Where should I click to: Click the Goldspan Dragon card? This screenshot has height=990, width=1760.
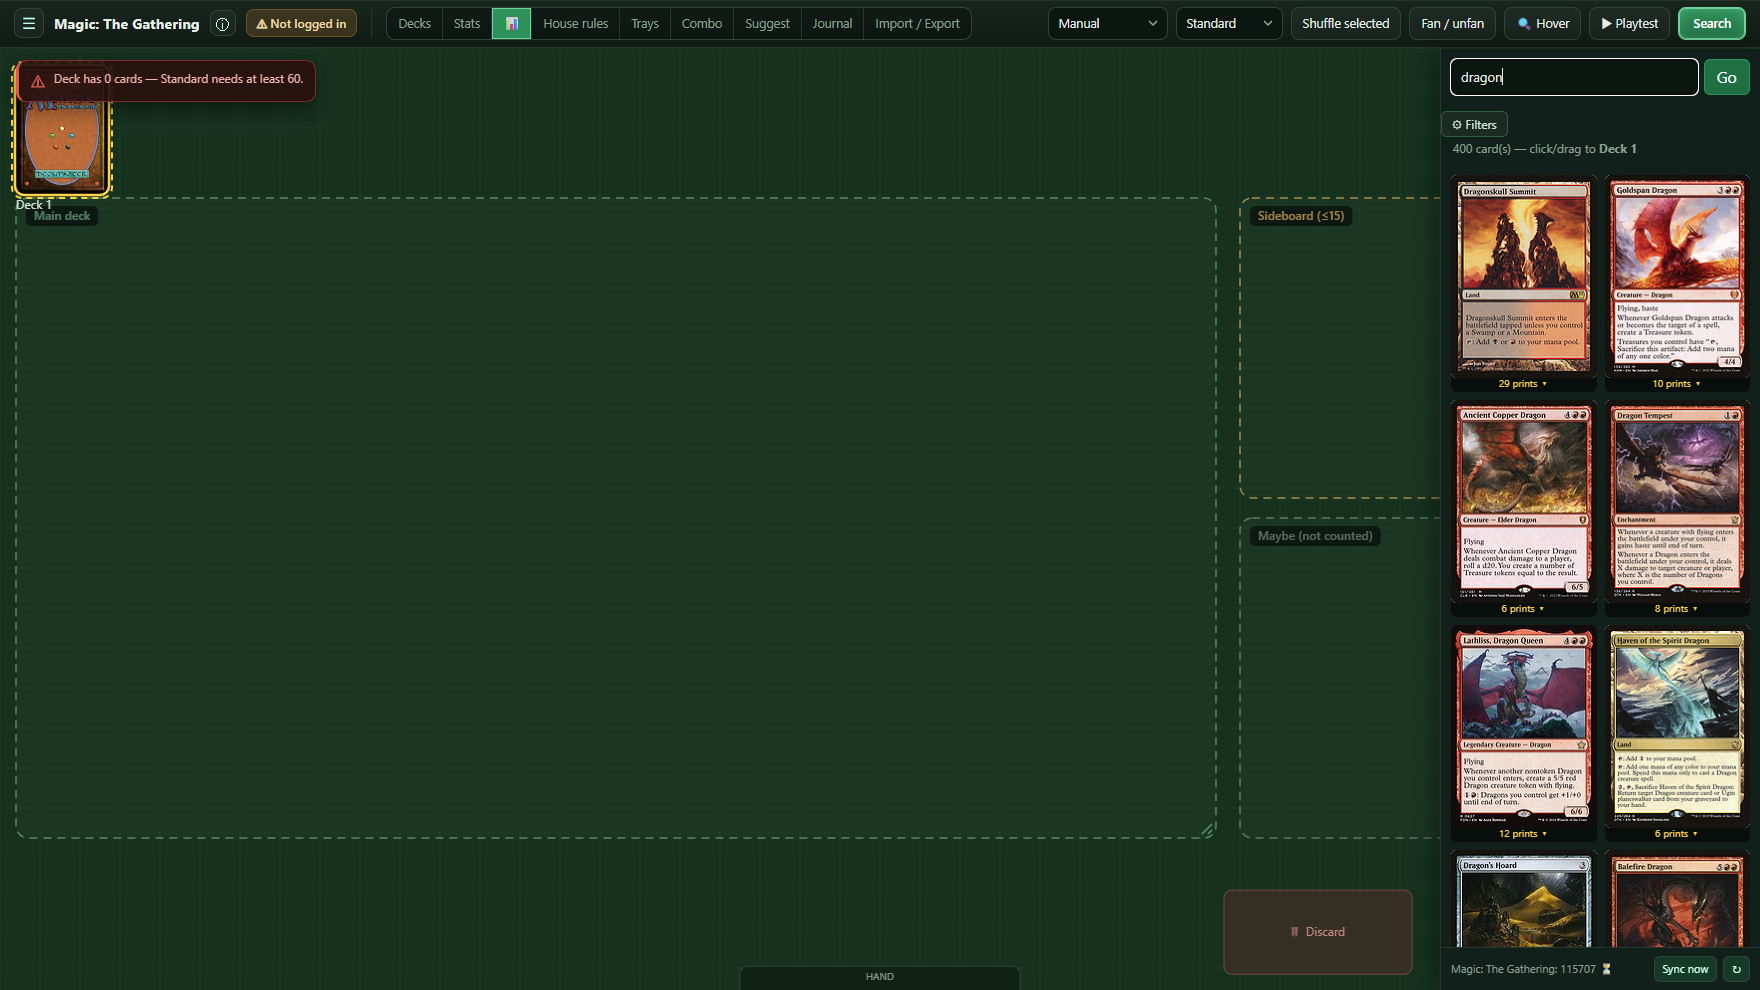[x=1677, y=277]
